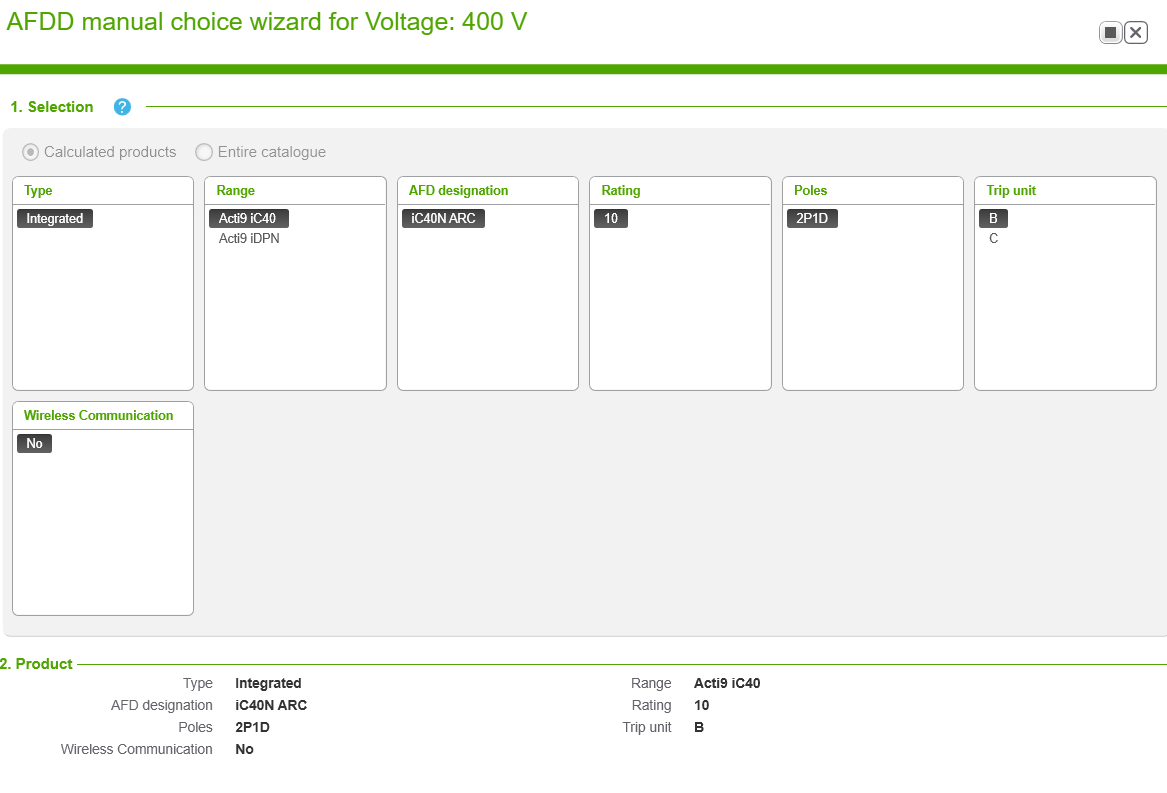Click product Rating value 10
The height and width of the screenshot is (793, 1167).
coord(702,705)
